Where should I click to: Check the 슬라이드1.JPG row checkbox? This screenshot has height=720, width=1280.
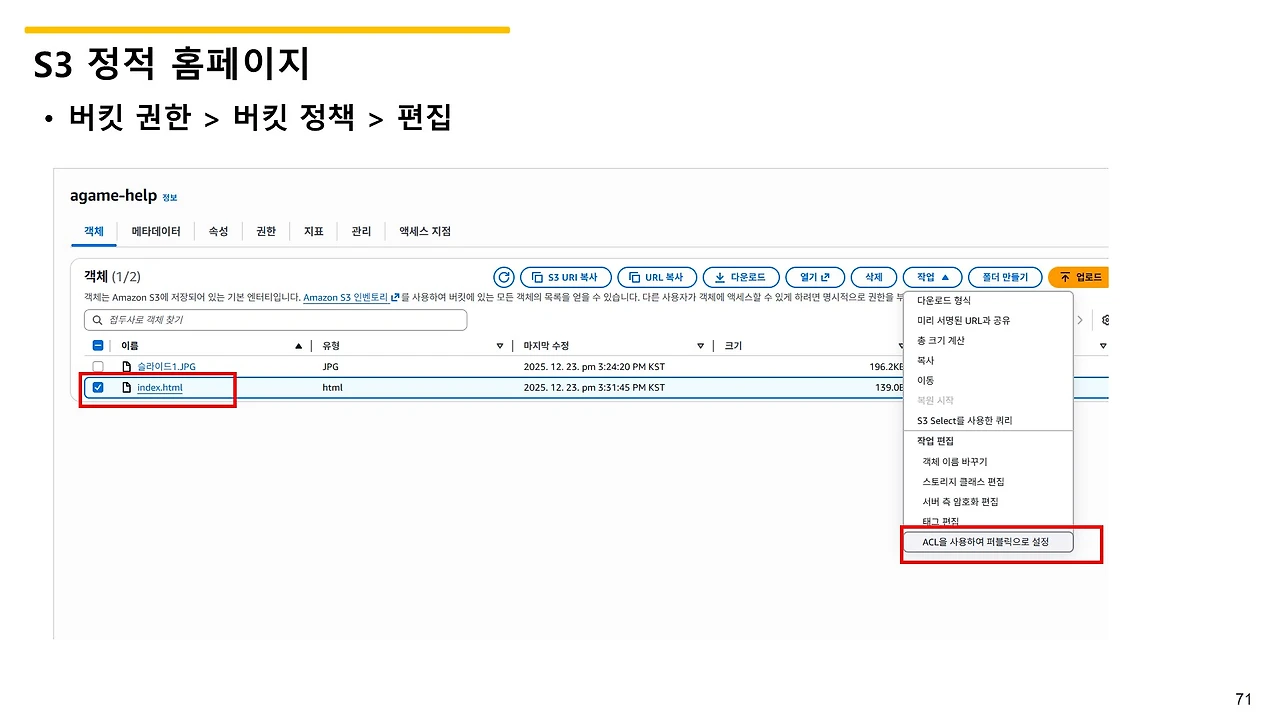[97, 366]
